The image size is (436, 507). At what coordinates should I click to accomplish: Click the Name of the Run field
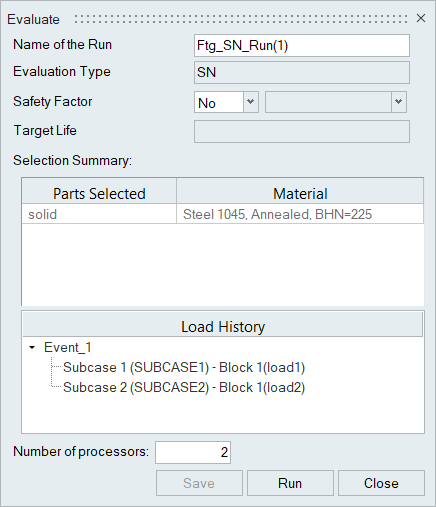302,45
